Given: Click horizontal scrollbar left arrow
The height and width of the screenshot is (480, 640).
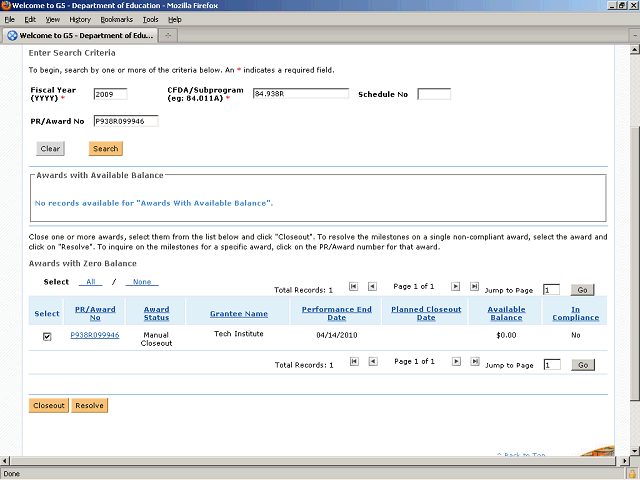Looking at the screenshot, I should tap(5, 461).
